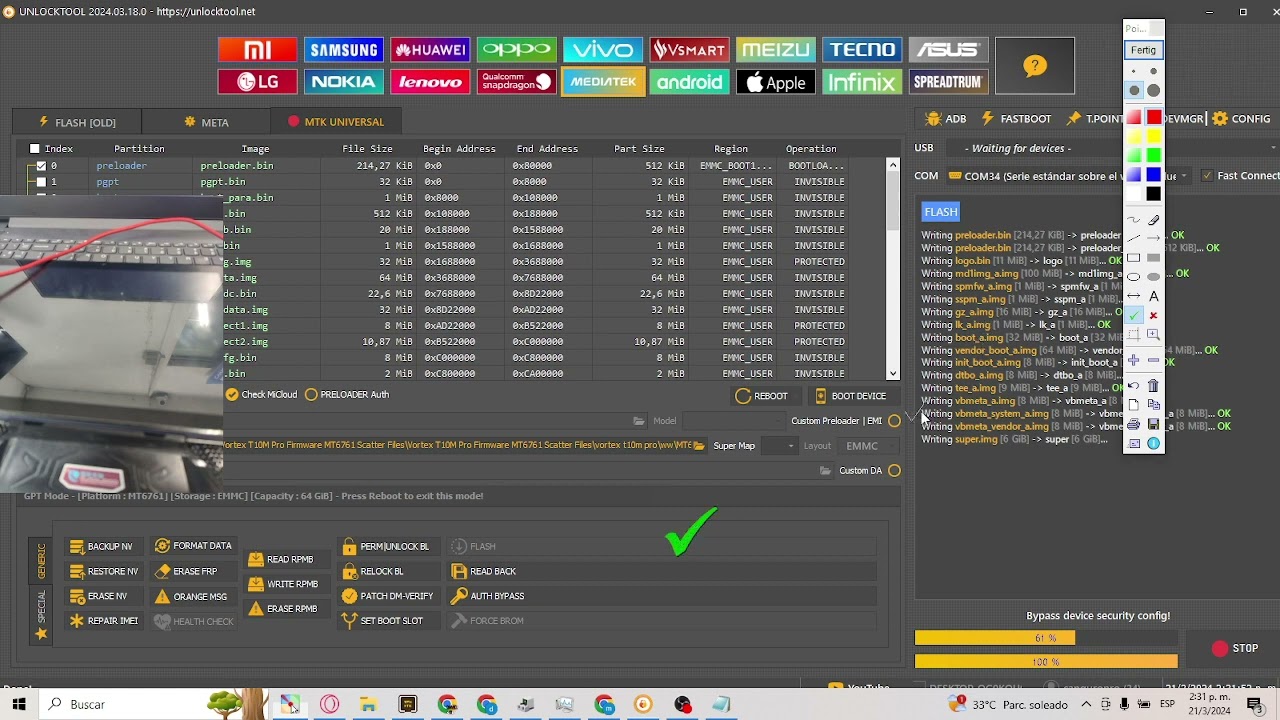Screen dimensions: 1280x720
Task: Select the MediaTek brand logo
Action: pos(602,82)
